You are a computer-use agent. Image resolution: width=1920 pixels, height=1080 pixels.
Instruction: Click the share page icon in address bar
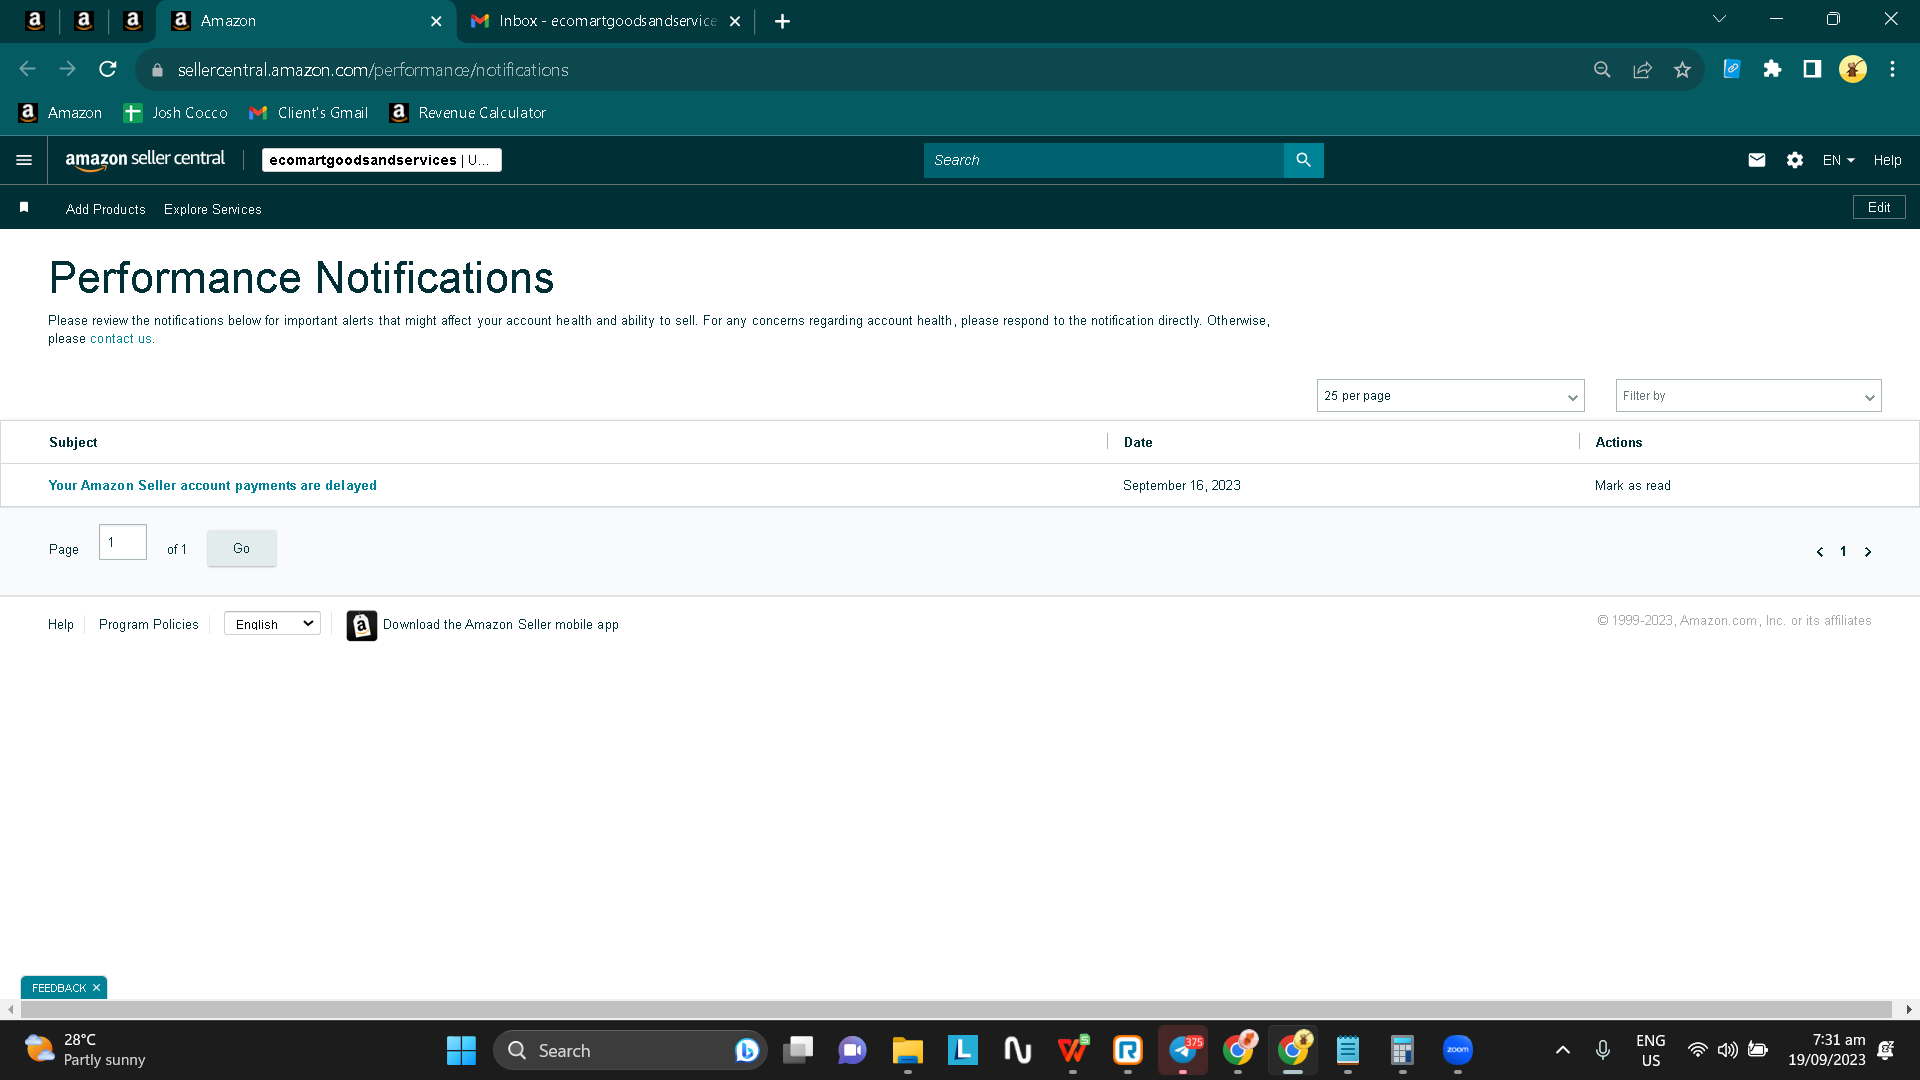point(1642,69)
